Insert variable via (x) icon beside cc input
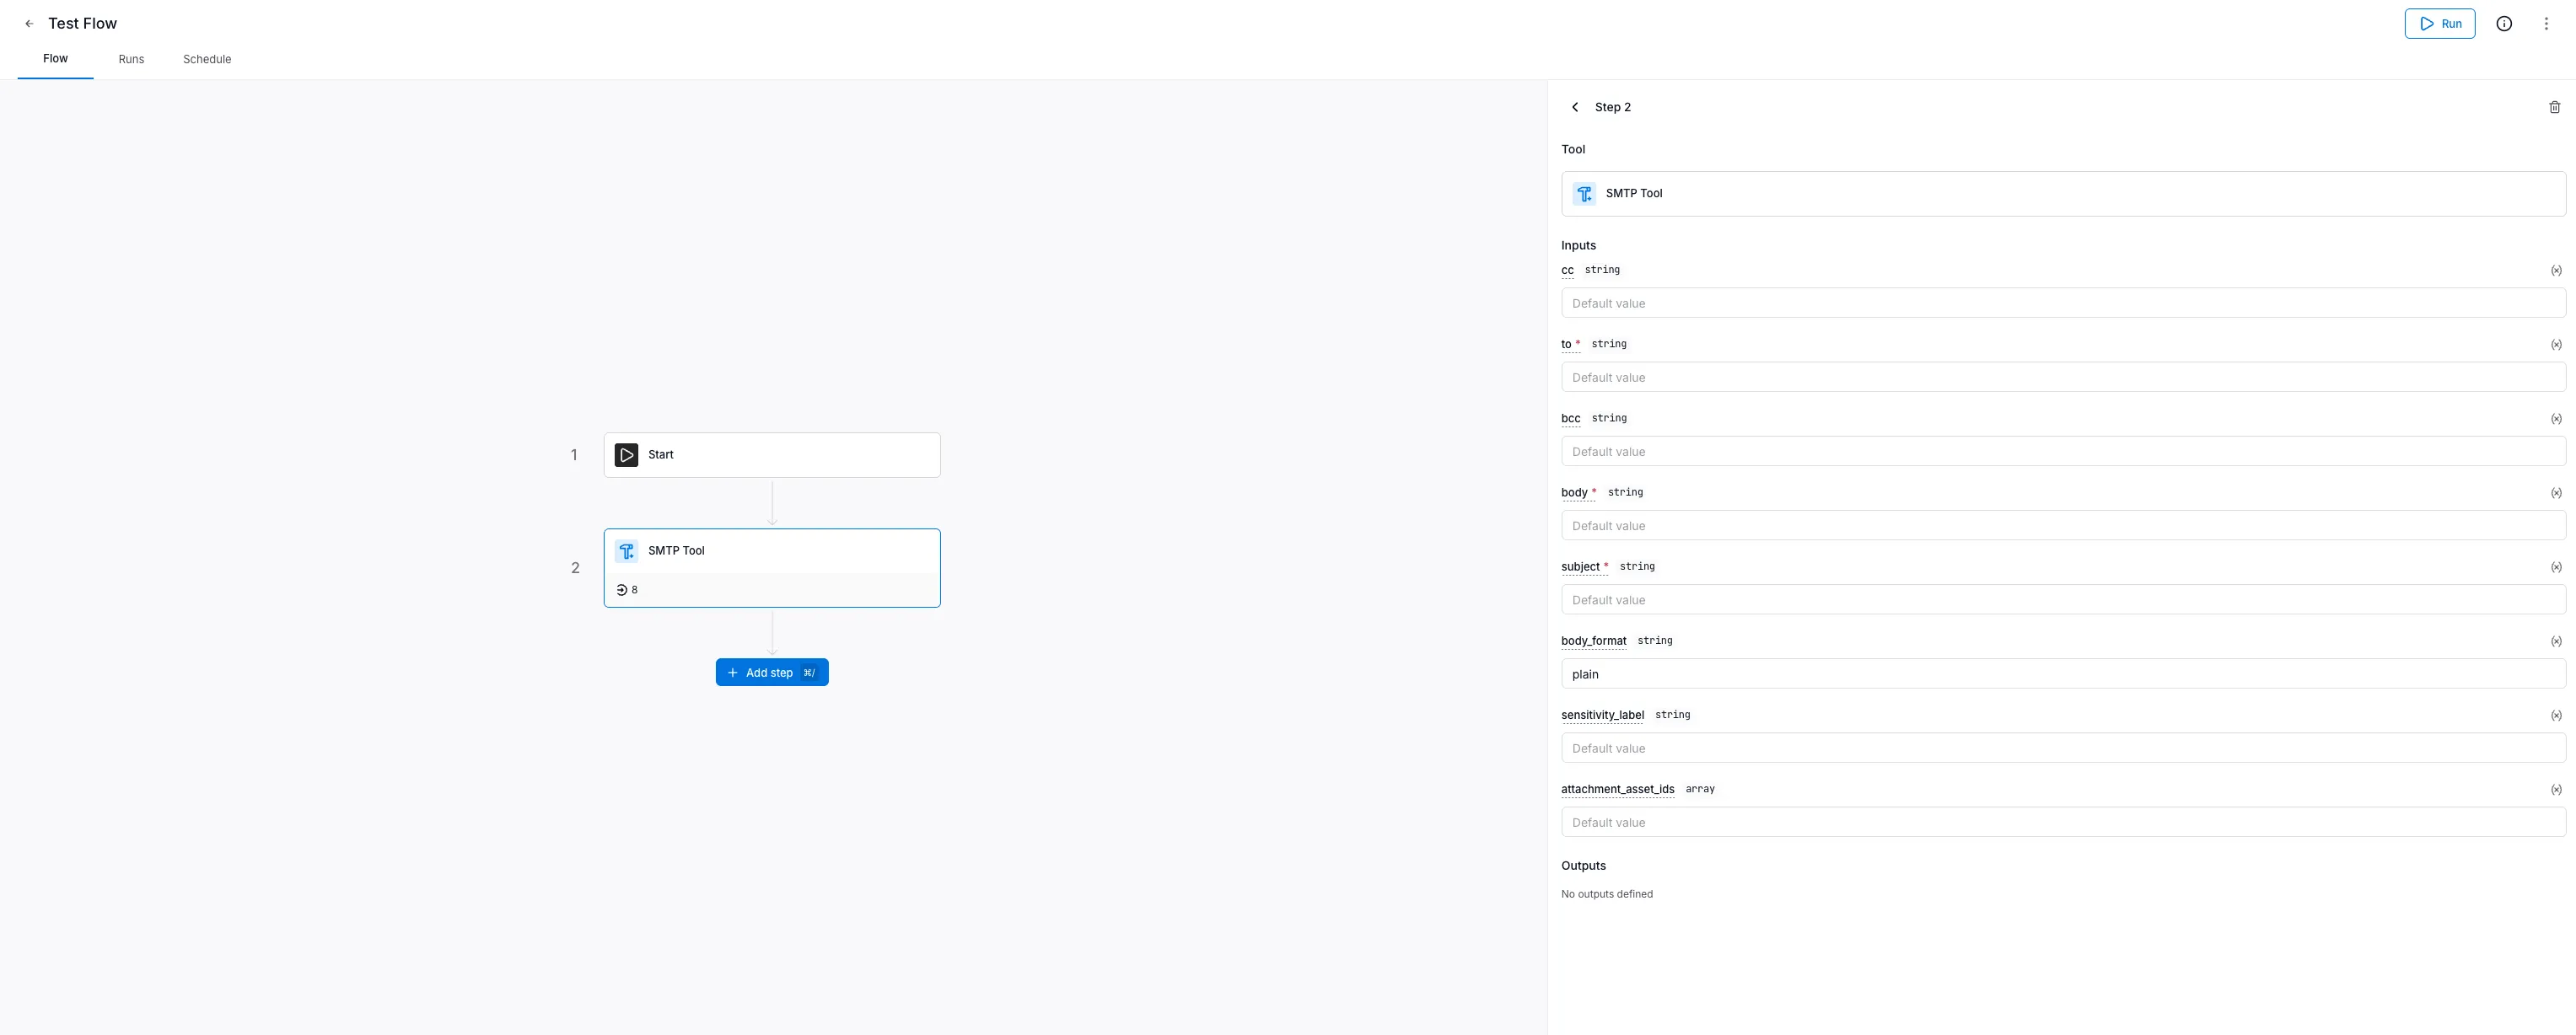This screenshot has height=1035, width=2576. [x=2557, y=270]
